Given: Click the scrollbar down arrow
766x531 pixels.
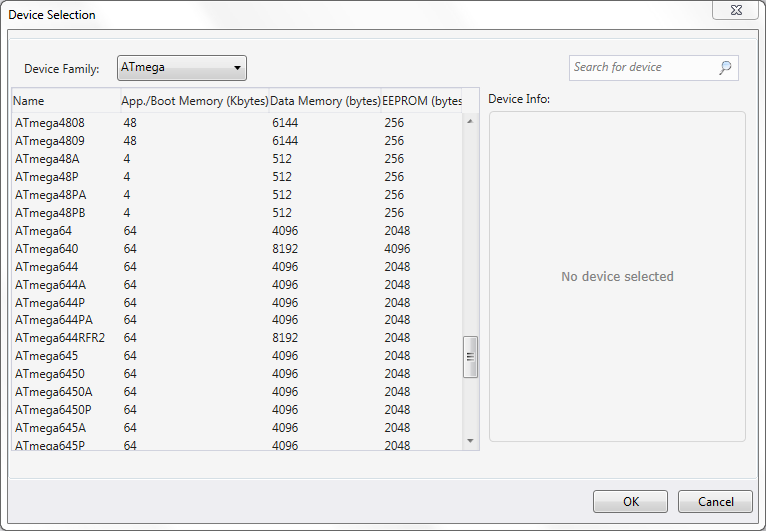Looking at the screenshot, I should pos(470,441).
